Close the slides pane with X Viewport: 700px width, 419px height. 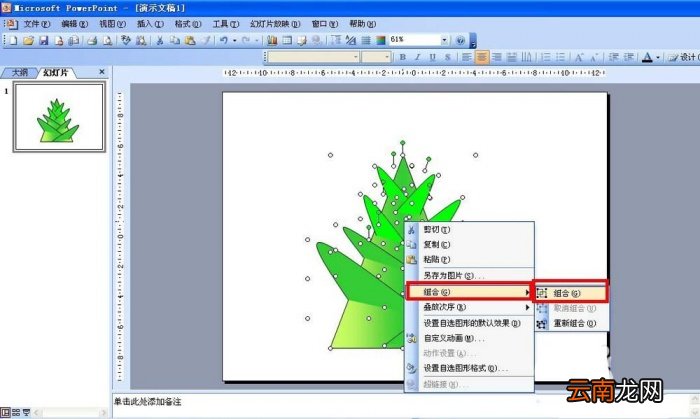click(x=102, y=71)
